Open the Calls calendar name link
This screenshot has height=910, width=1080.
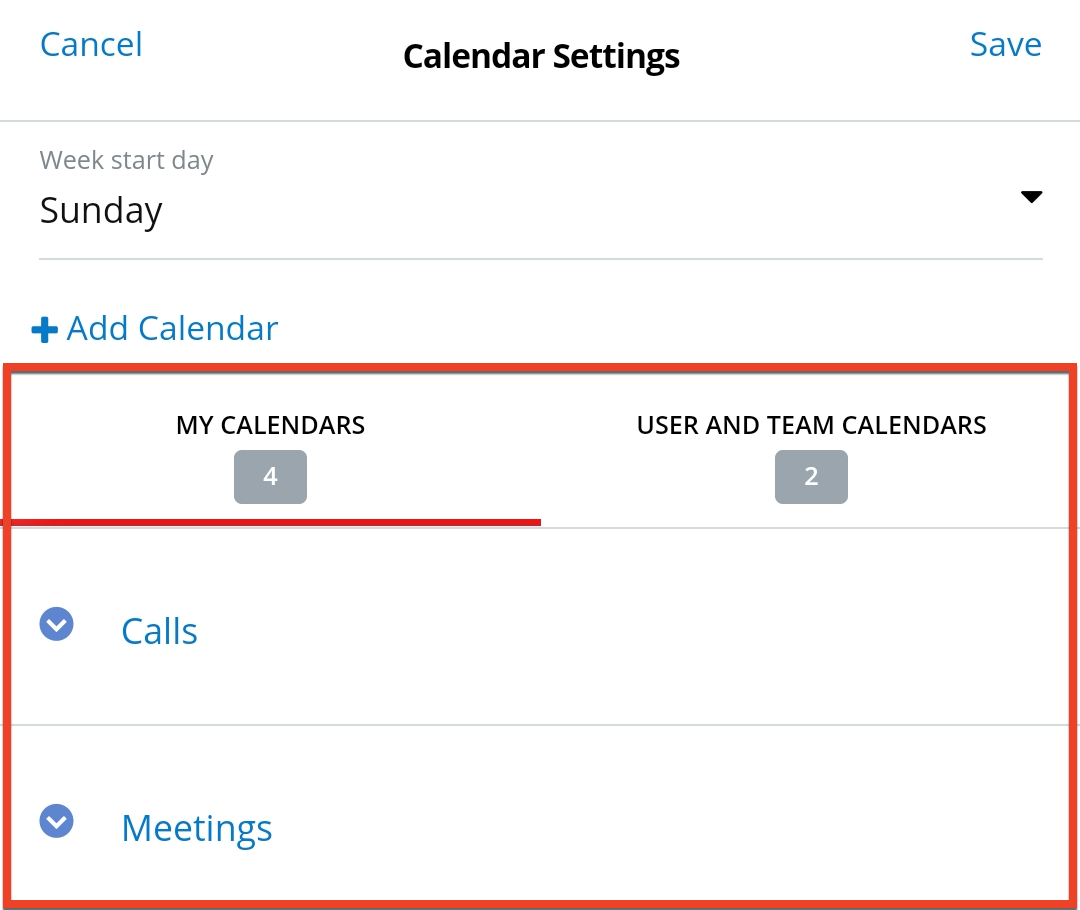[x=159, y=631]
